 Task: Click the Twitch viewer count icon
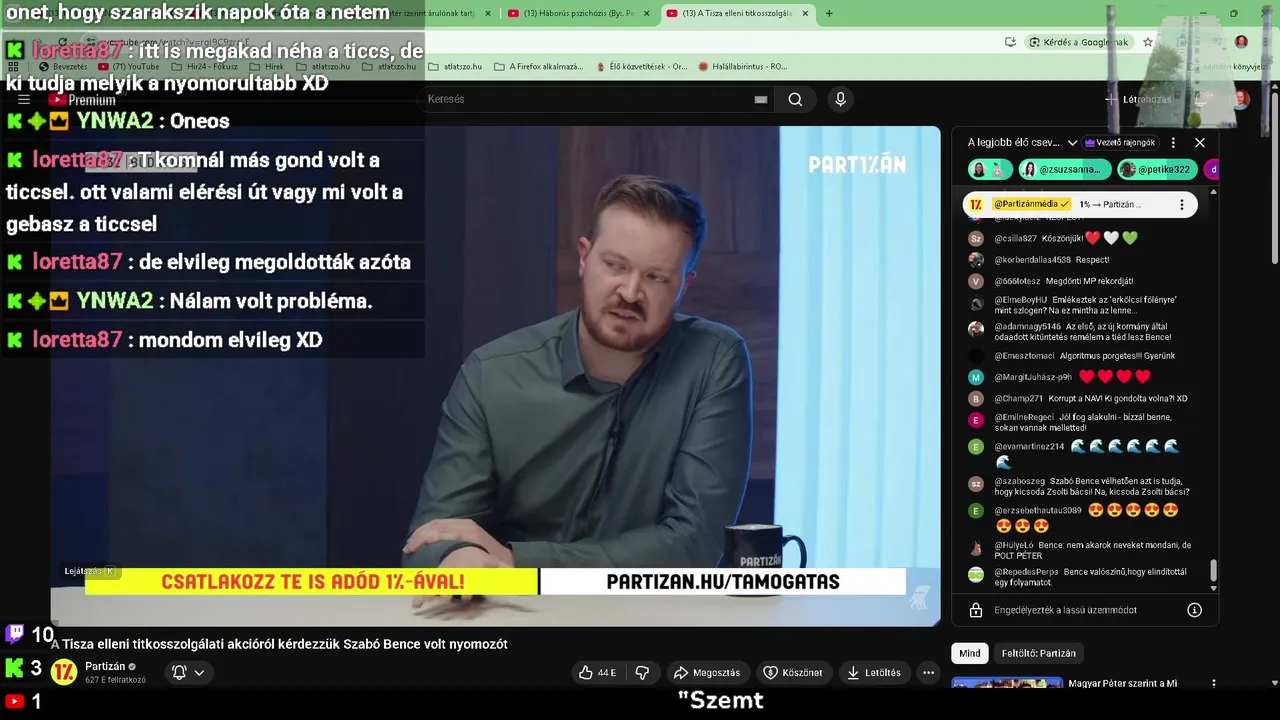click(x=15, y=633)
